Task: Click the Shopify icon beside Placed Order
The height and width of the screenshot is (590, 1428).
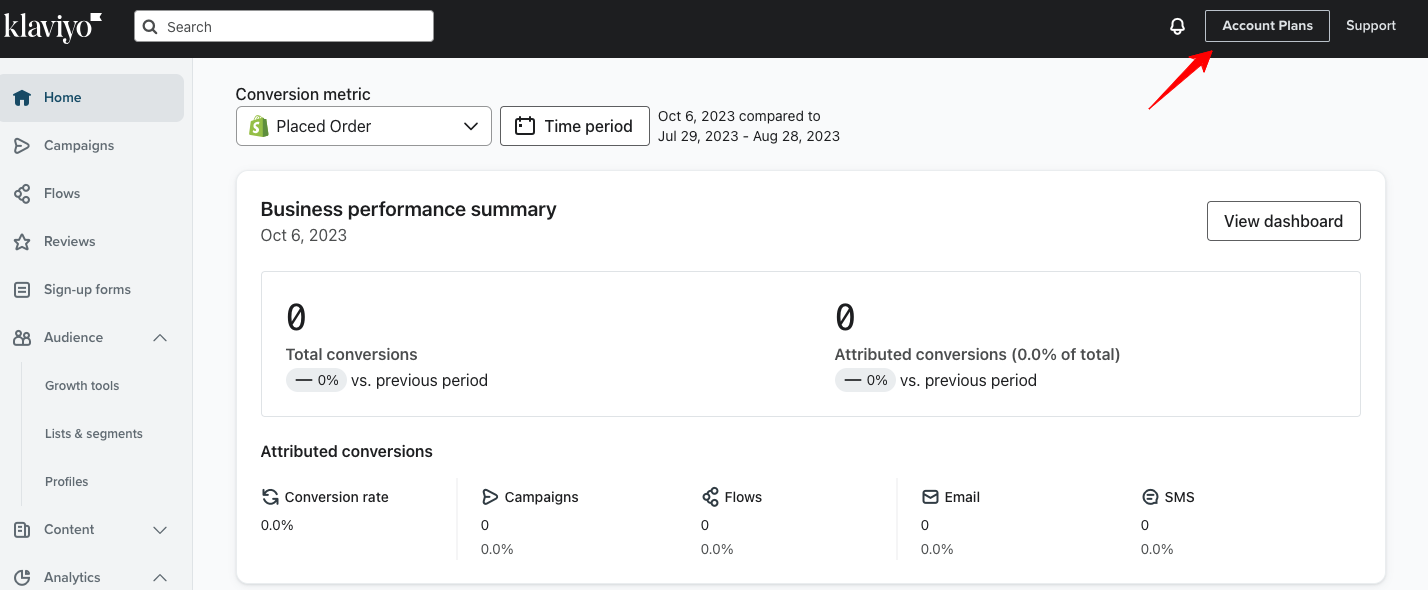Action: (x=258, y=126)
